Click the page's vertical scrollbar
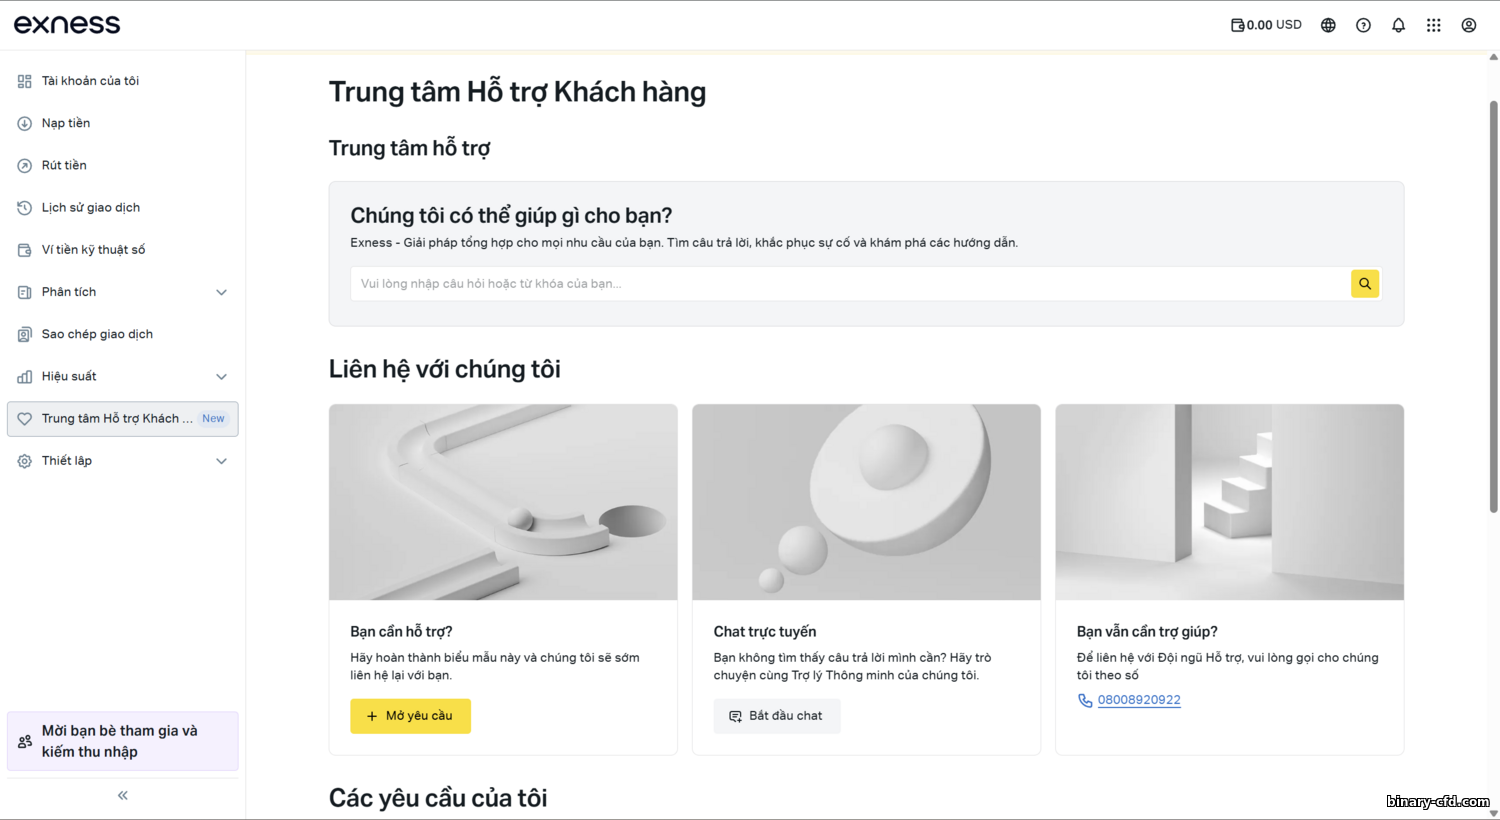1500x820 pixels. point(1493,300)
